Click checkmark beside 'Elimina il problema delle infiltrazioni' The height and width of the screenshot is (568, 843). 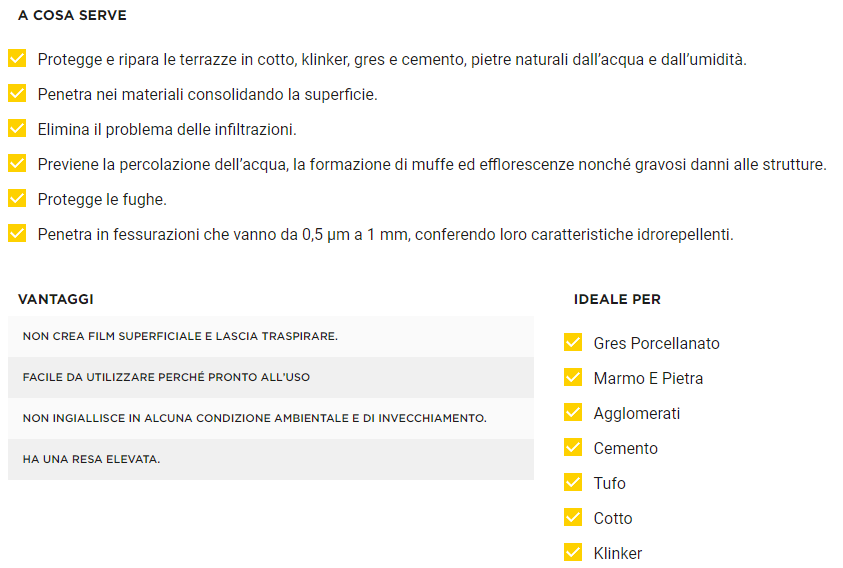tap(17, 129)
